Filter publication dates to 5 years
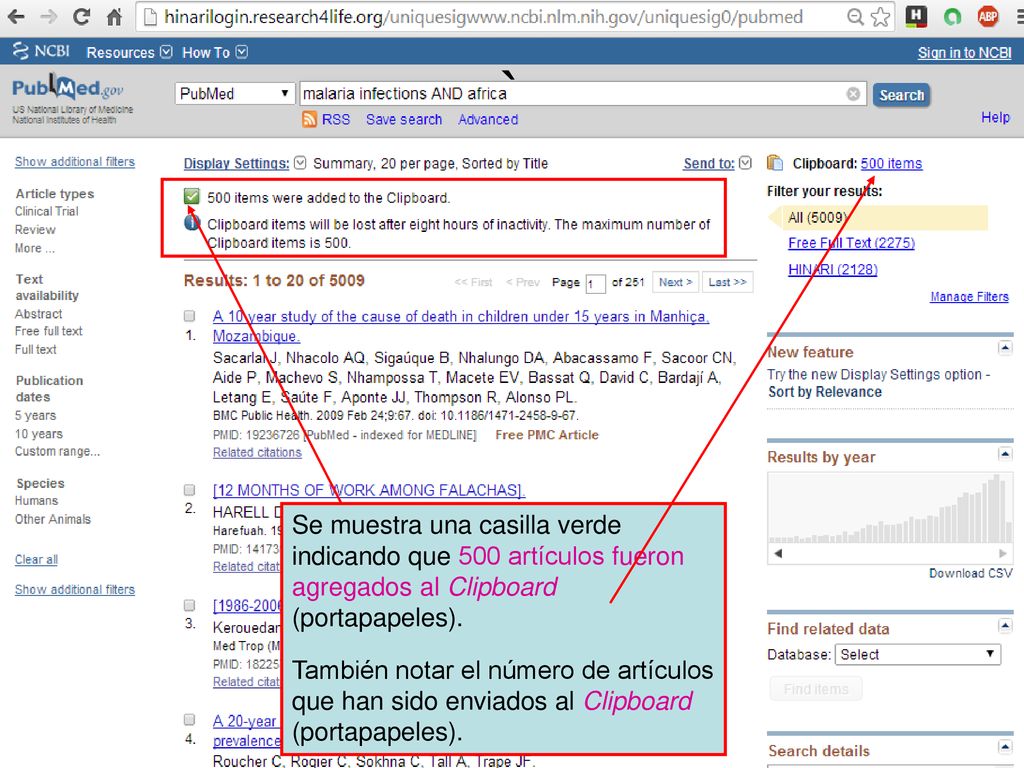 pyautogui.click(x=36, y=415)
